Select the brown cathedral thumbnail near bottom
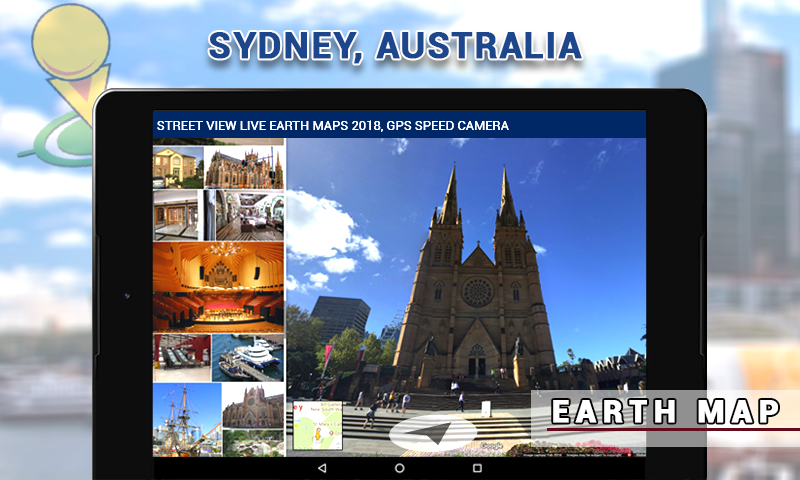Screen dimensions: 800x480 coord(254,406)
